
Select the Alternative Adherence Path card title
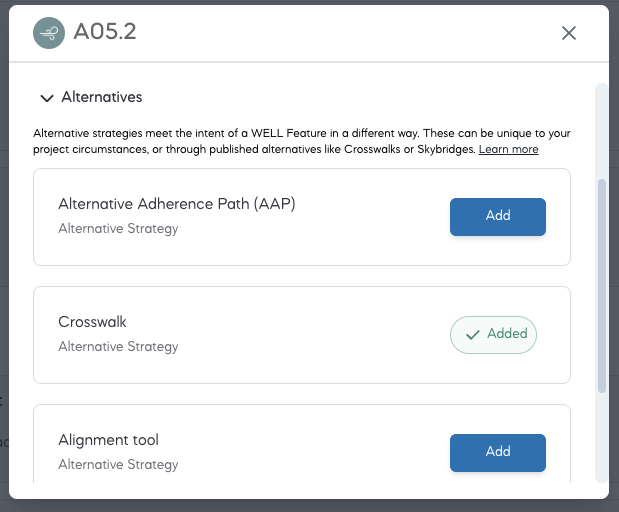(177, 204)
